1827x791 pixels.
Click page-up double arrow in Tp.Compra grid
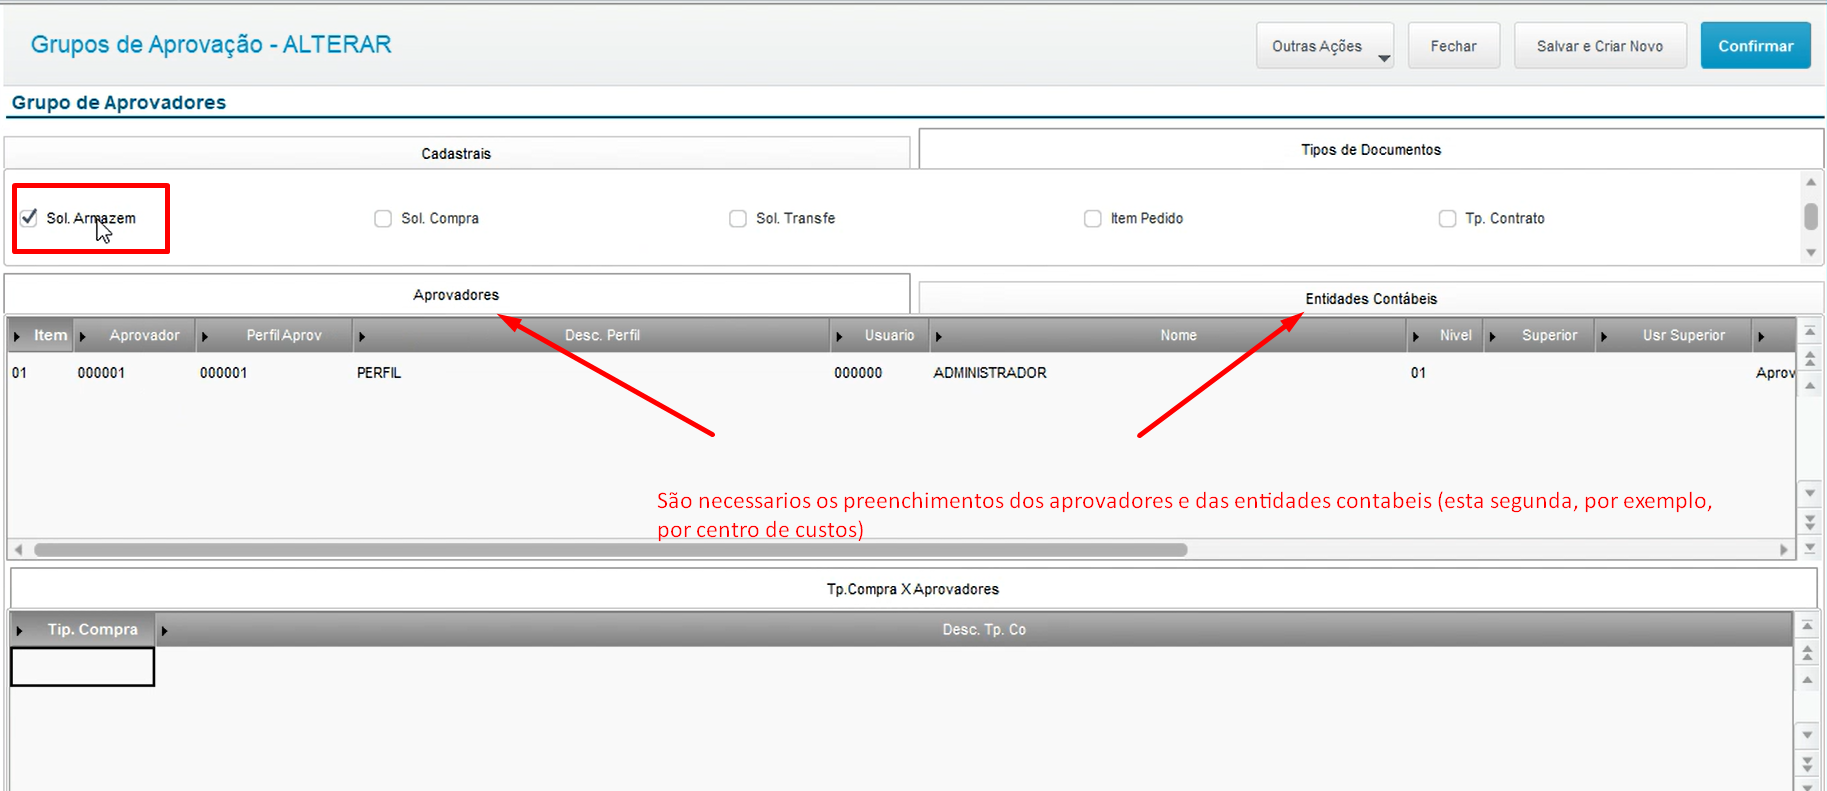pos(1807,652)
